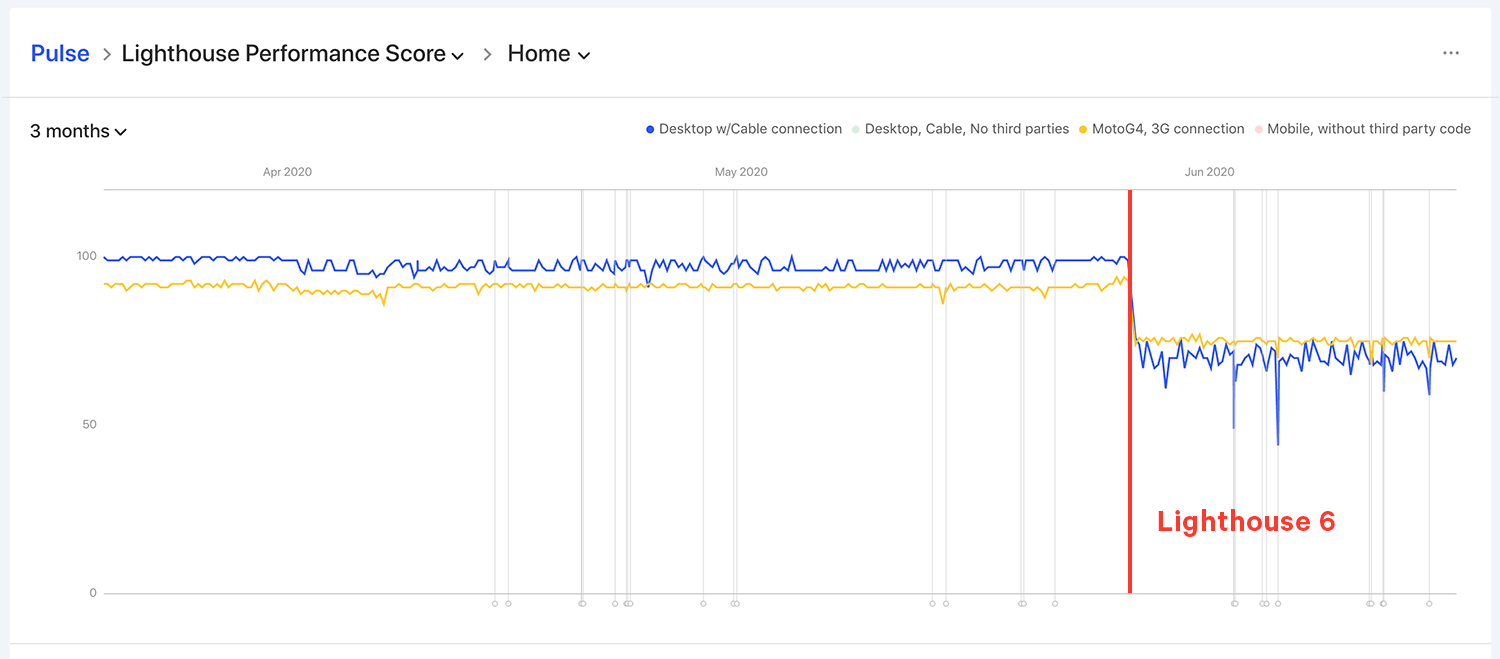This screenshot has width=1500, height=659.
Task: Click the leftmost deploy marker on the x-axis
Action: (494, 603)
